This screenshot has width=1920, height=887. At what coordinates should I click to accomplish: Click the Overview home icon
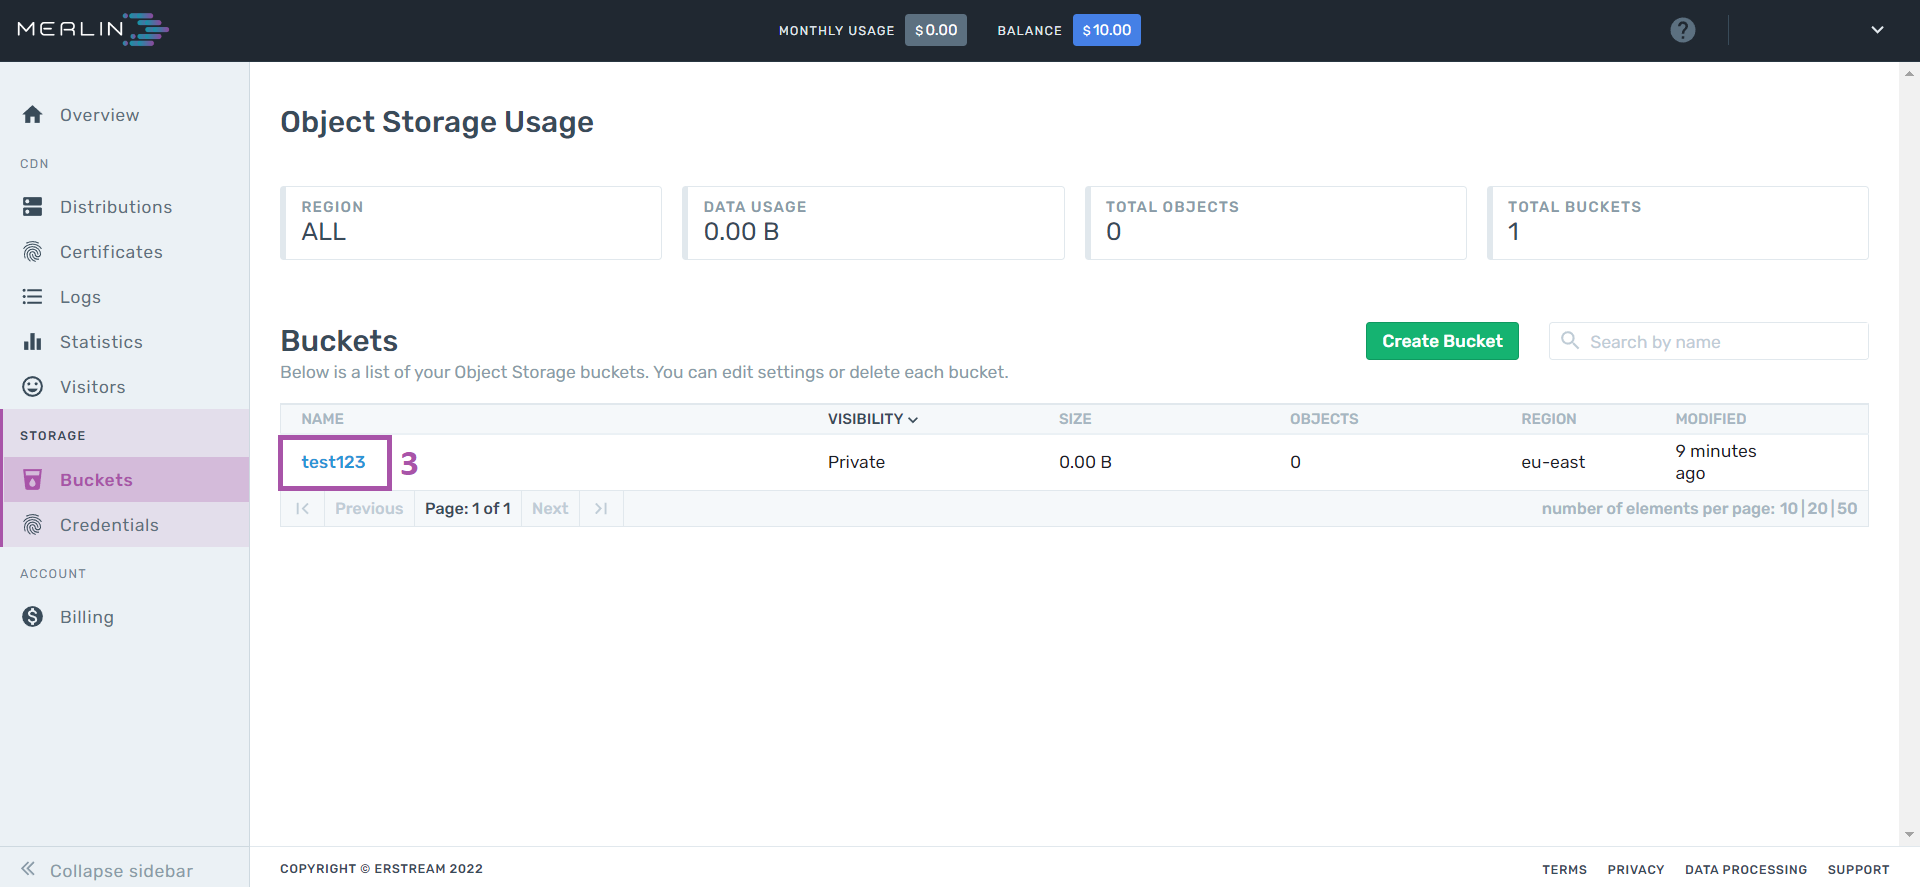click(x=33, y=115)
